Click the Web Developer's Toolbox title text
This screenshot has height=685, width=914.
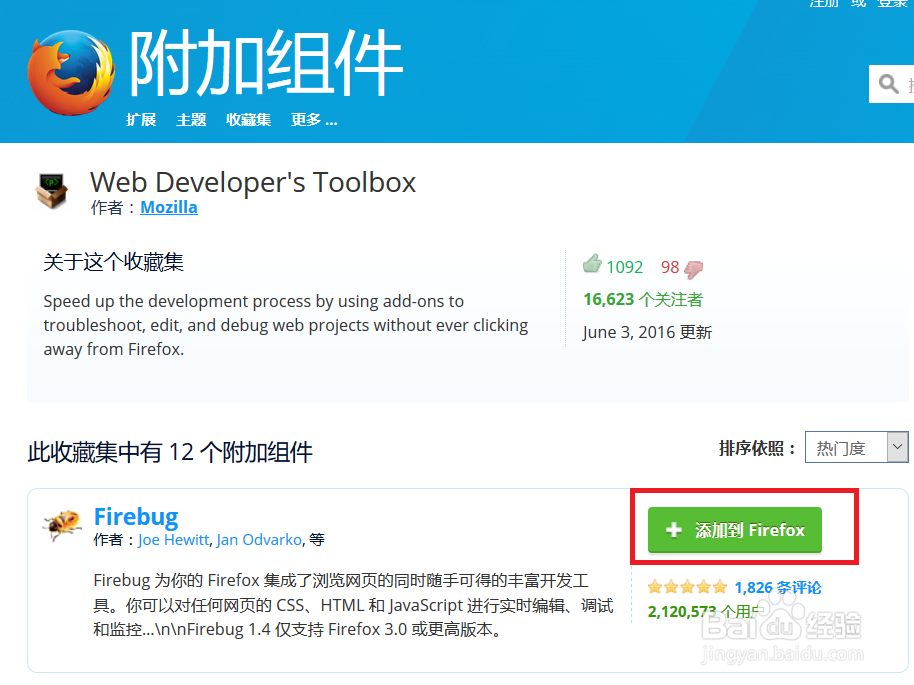point(253,182)
